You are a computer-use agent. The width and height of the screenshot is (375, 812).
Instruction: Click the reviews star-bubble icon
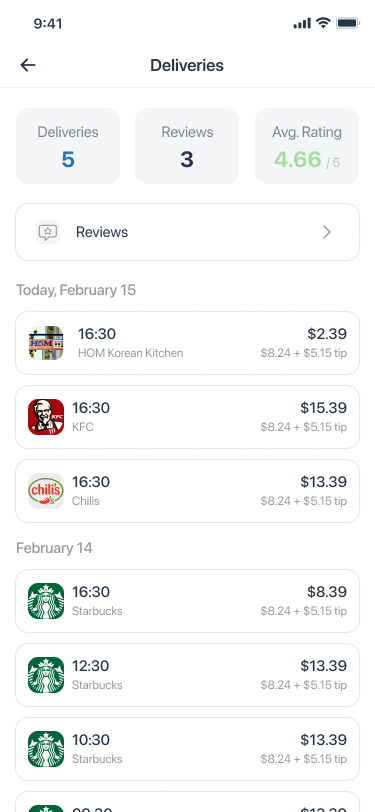click(x=48, y=232)
